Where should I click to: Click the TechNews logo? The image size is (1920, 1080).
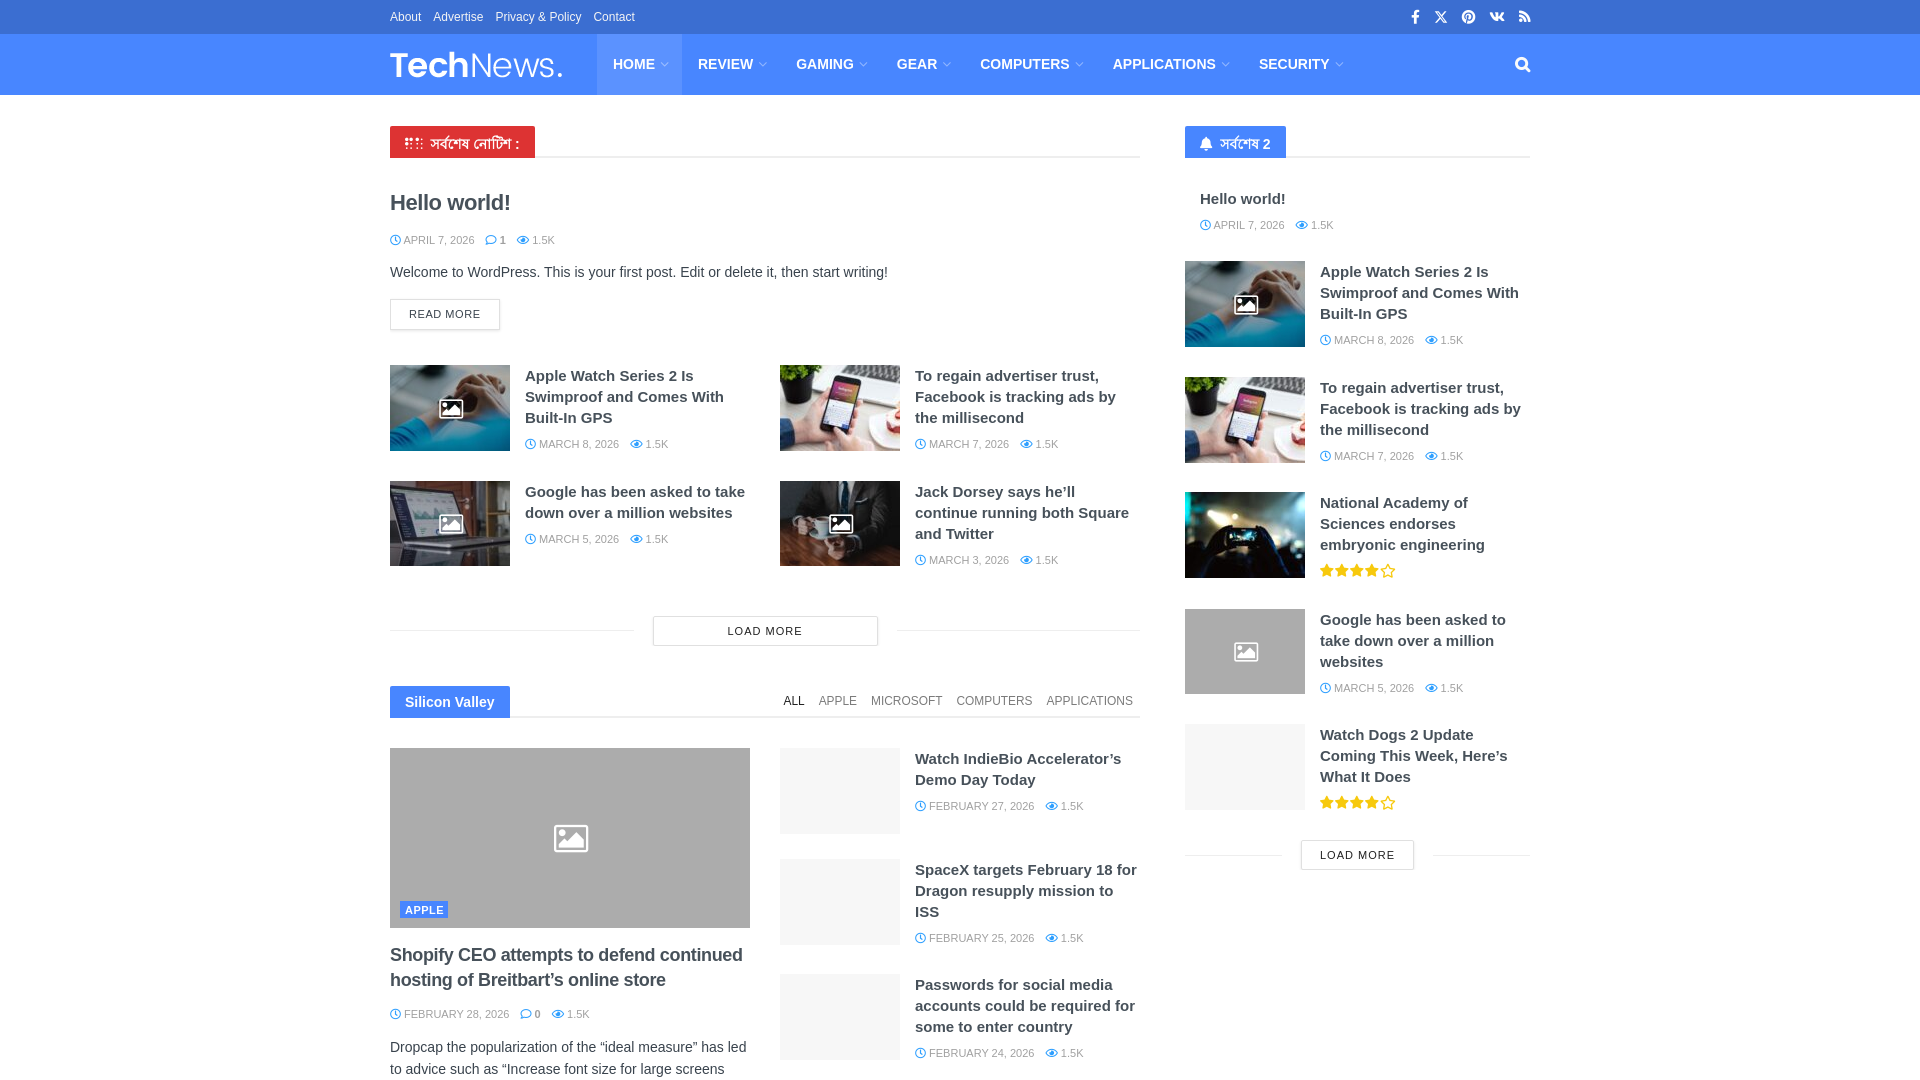[476, 65]
